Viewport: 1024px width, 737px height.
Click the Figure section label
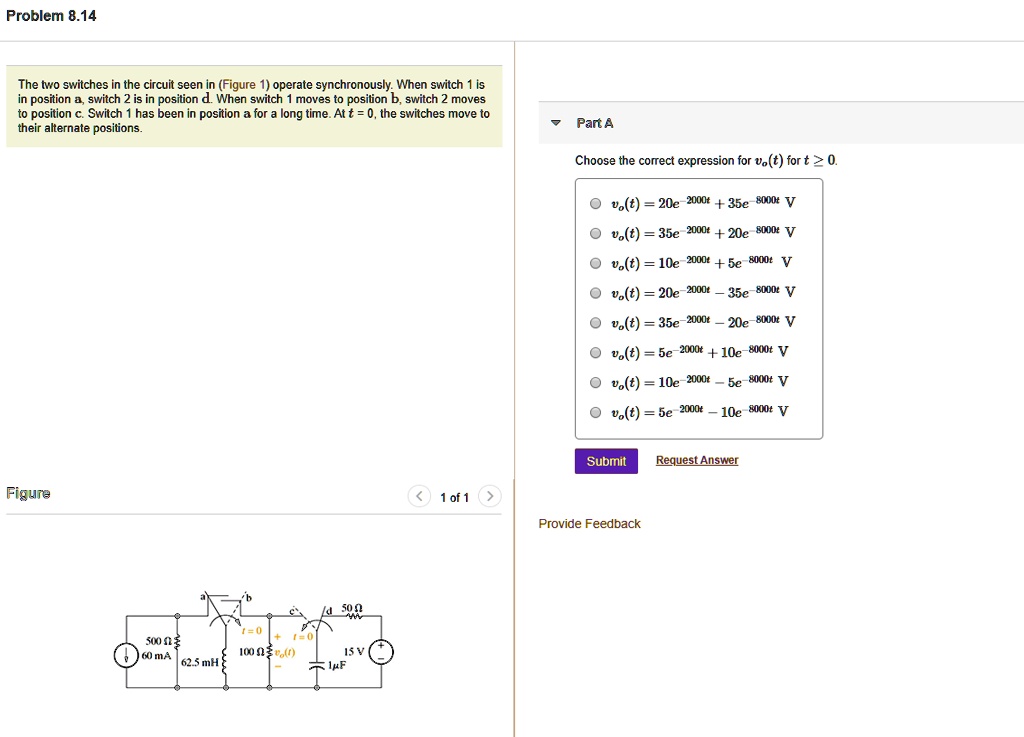[x=29, y=492]
